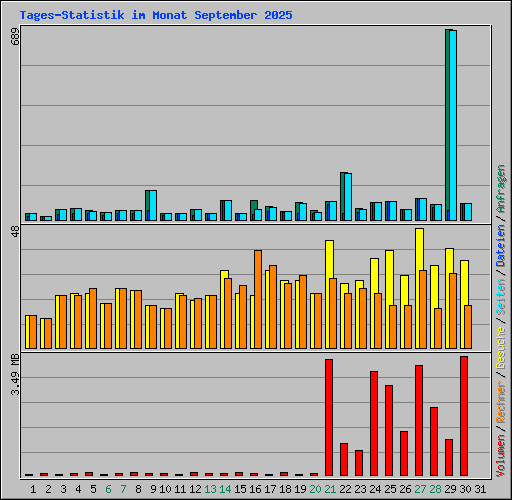
Task: Click the orange Rechner legend label
Action: tap(501, 403)
